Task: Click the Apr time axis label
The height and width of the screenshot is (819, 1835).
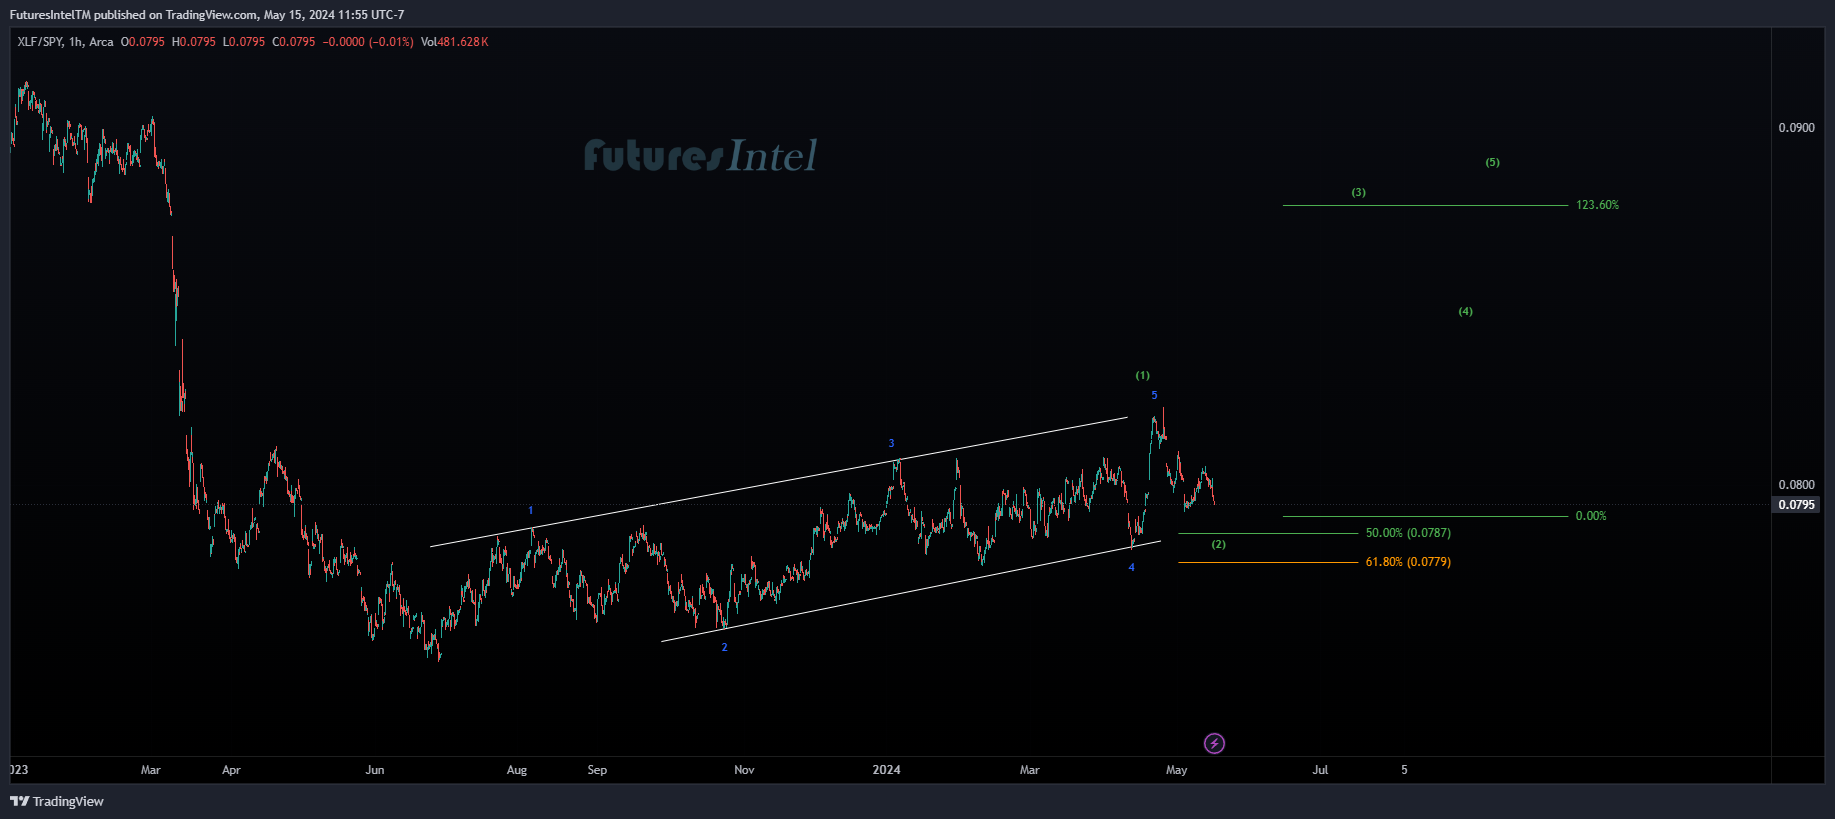Action: (231, 770)
